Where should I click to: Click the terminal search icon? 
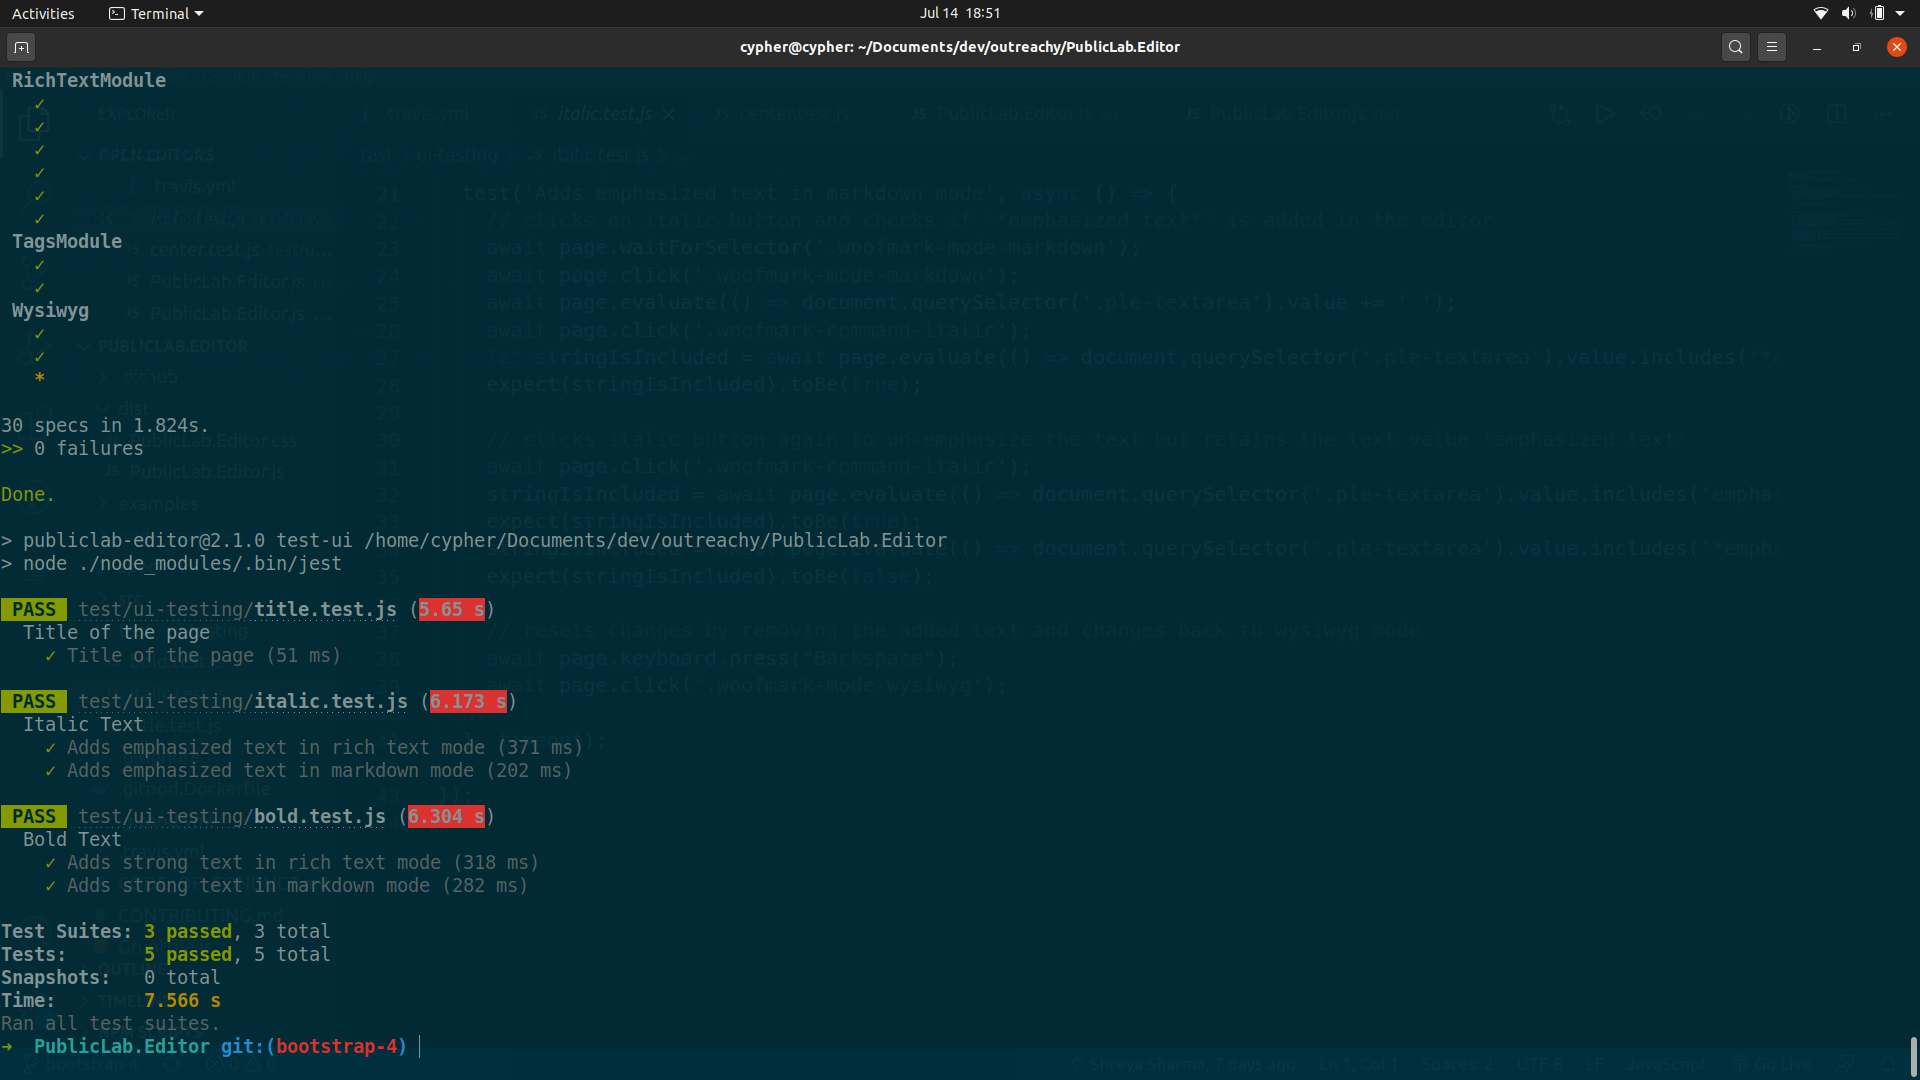point(1736,47)
